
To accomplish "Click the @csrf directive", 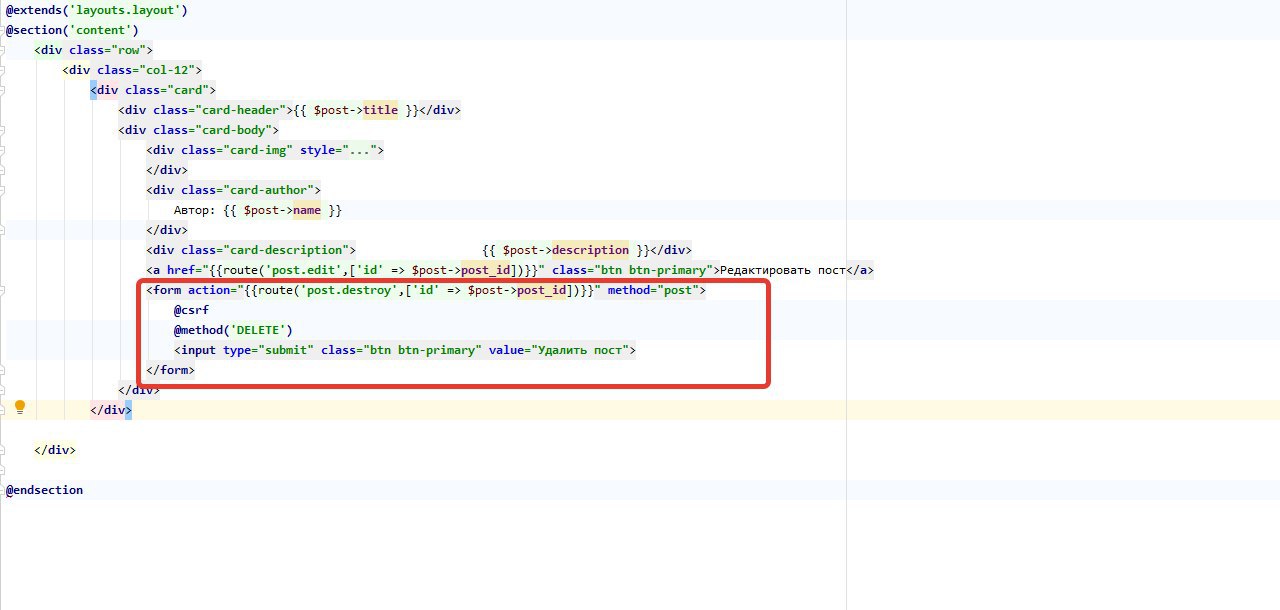I will 192,310.
